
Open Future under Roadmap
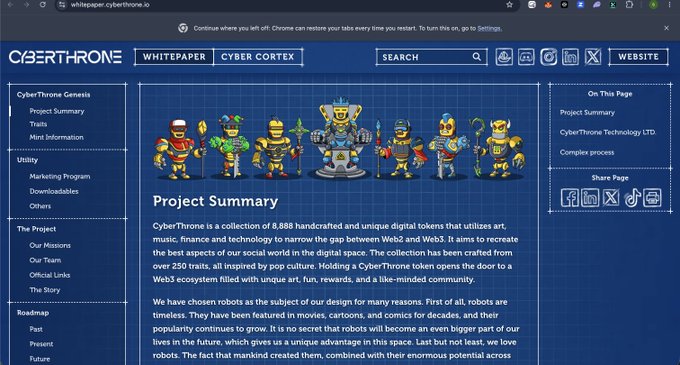[39, 358]
